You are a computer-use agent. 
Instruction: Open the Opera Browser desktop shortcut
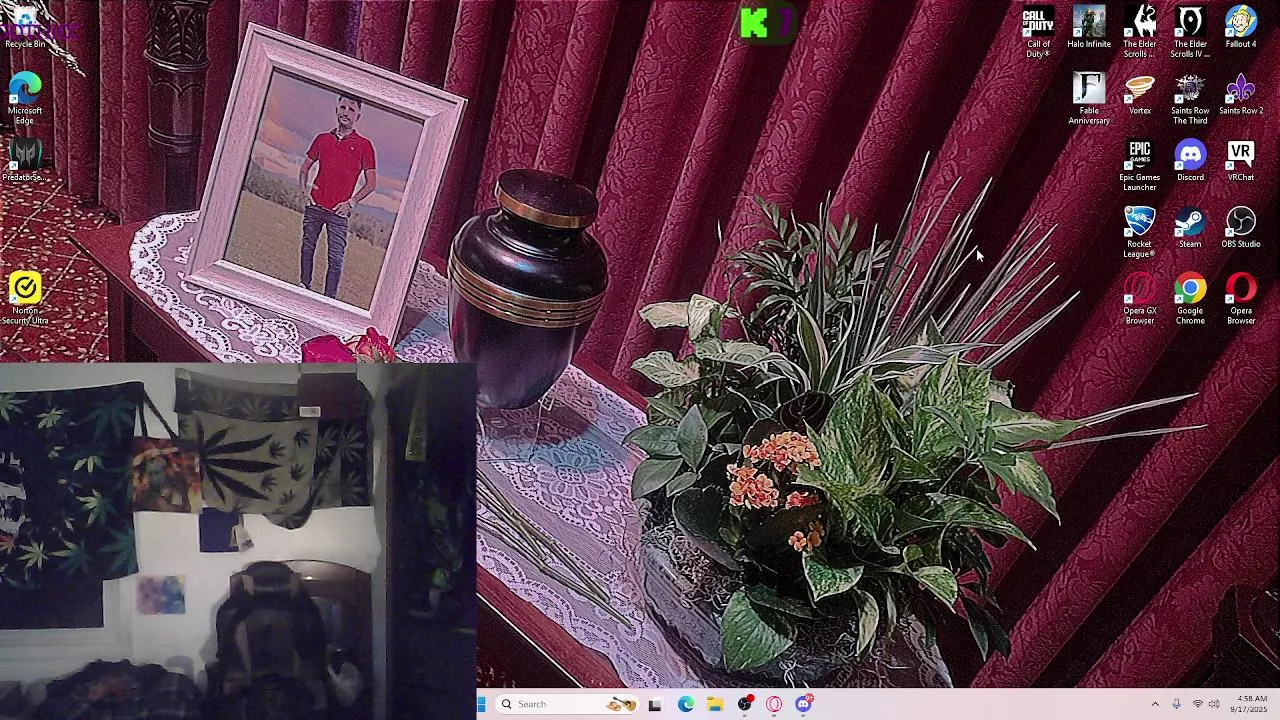[x=1241, y=299]
